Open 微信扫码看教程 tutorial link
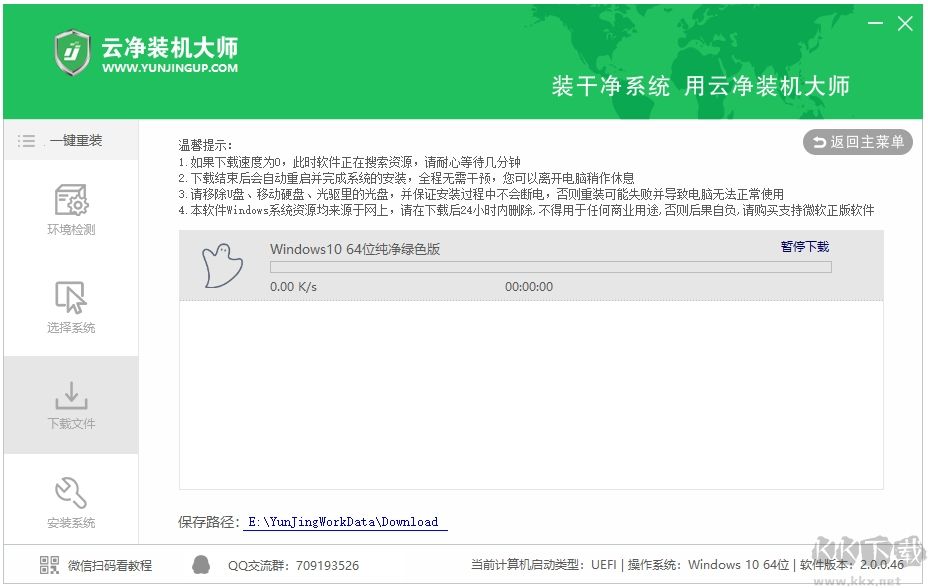This screenshot has width=928, height=588. (110, 566)
